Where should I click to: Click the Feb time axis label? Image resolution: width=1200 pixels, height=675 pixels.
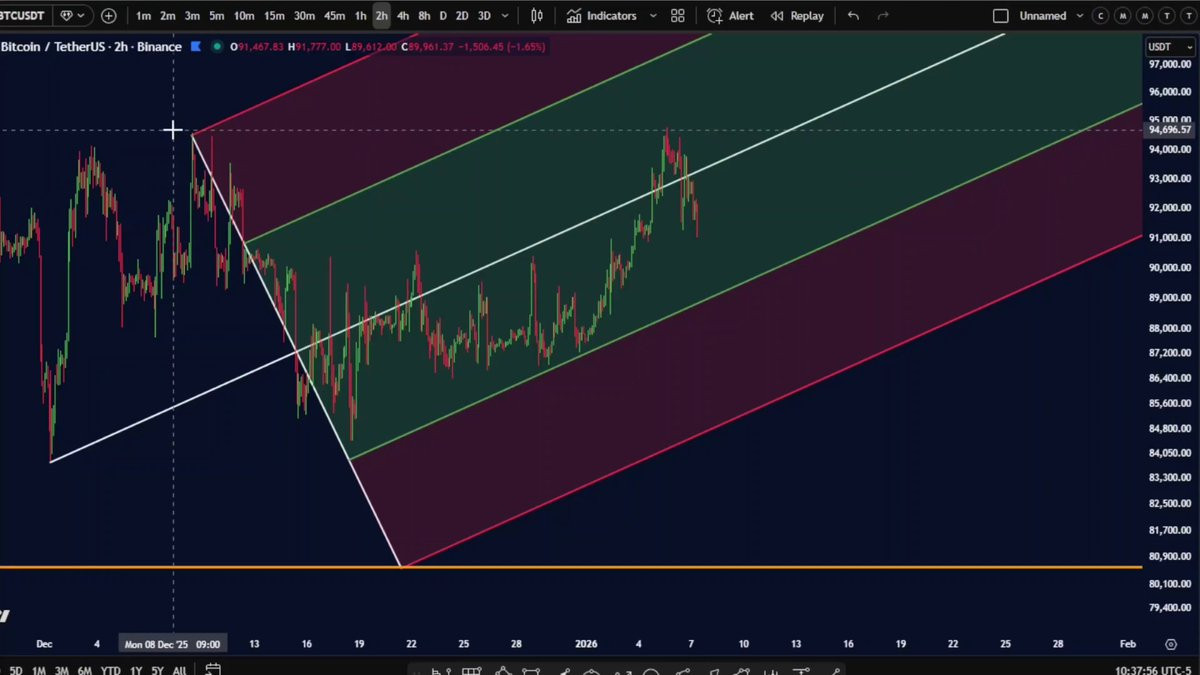coord(1127,644)
